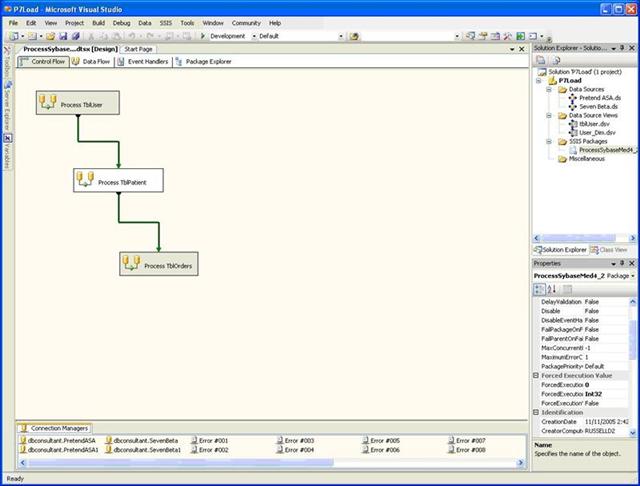The width and height of the screenshot is (640, 486).
Task: Open the Properties object selector dropdown
Action: 633,276
